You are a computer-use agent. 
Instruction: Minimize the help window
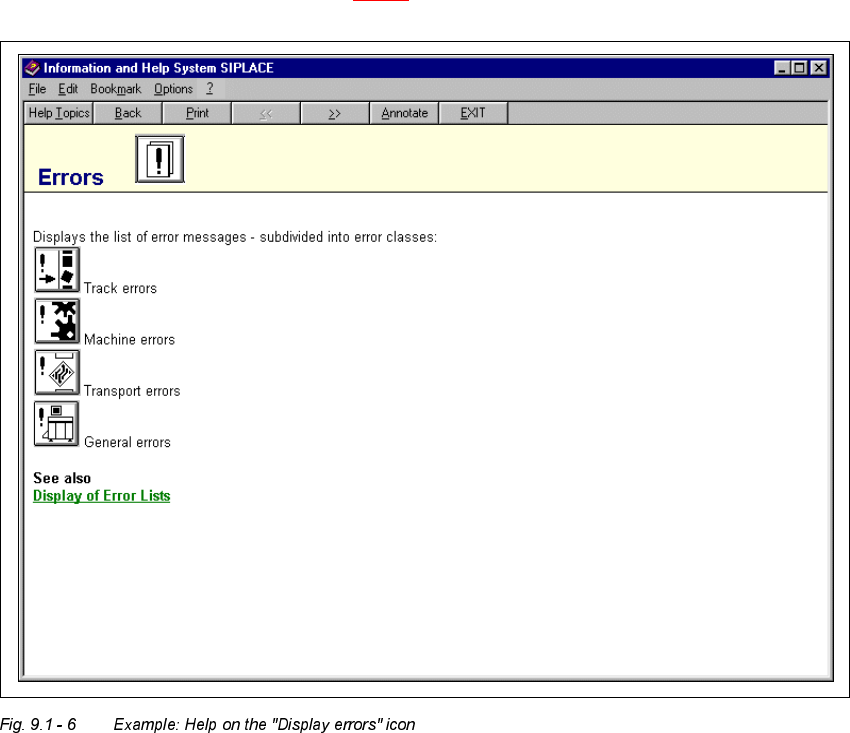click(x=782, y=68)
